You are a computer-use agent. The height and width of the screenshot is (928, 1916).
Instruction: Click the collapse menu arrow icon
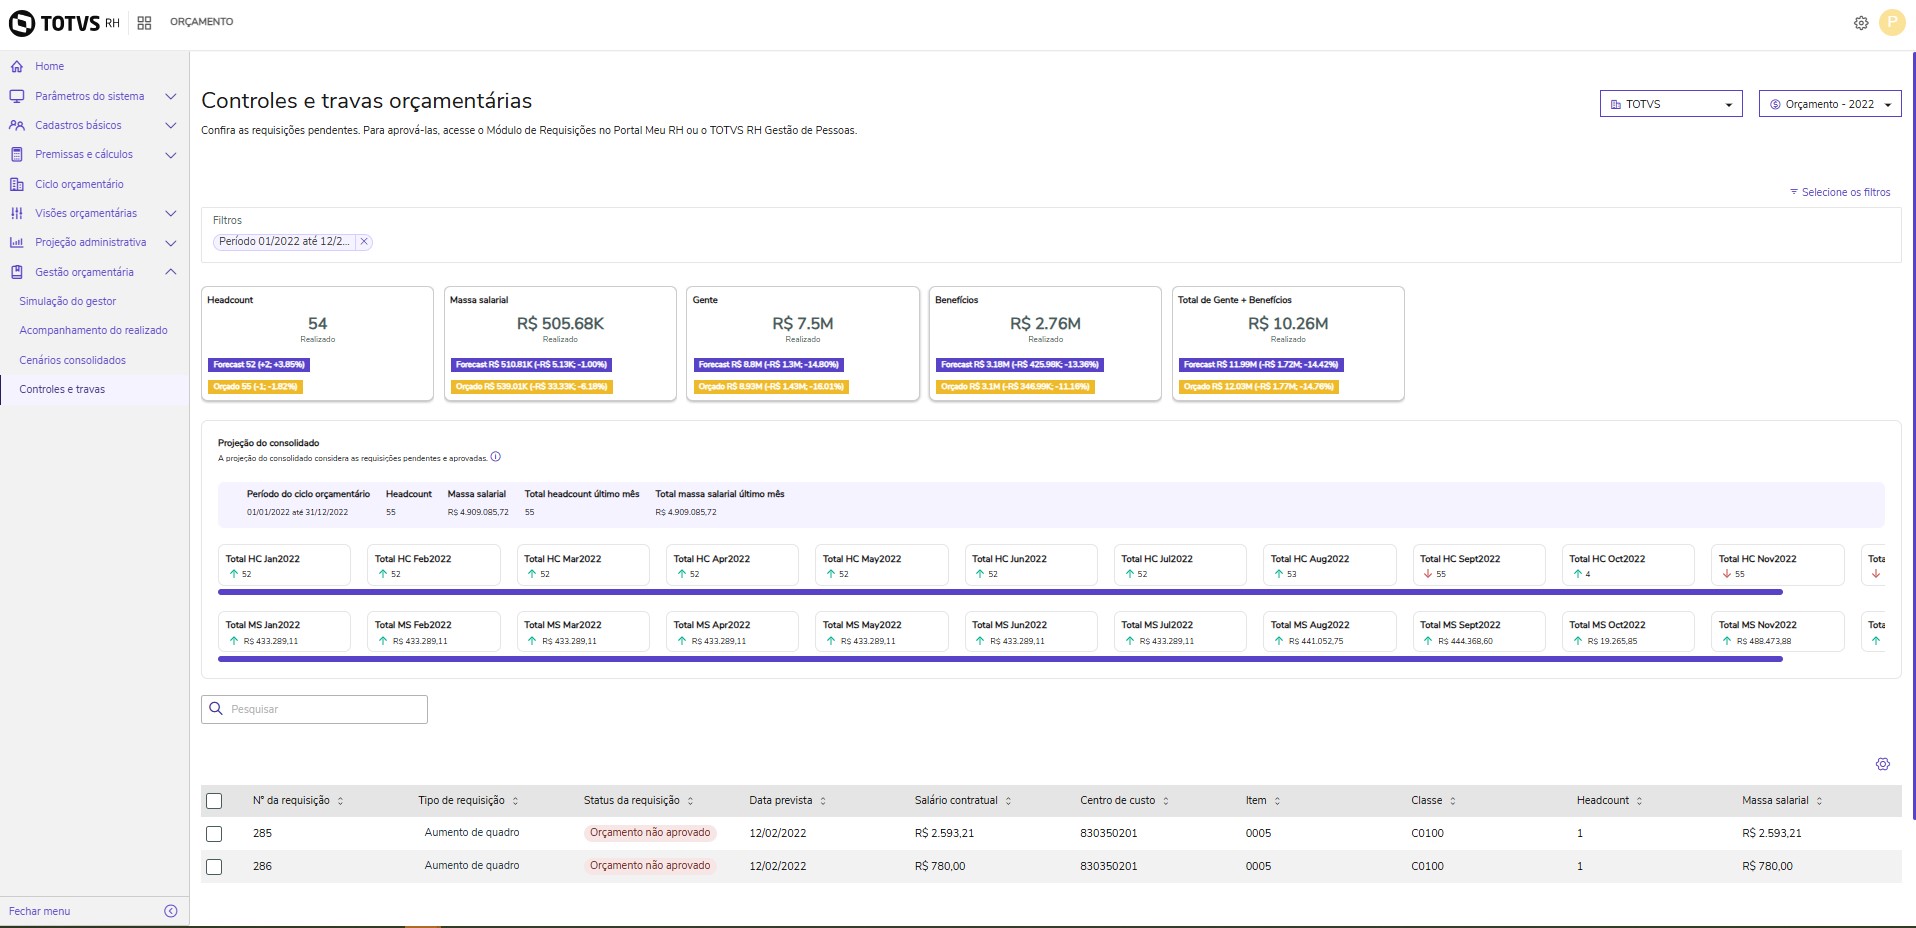(170, 911)
